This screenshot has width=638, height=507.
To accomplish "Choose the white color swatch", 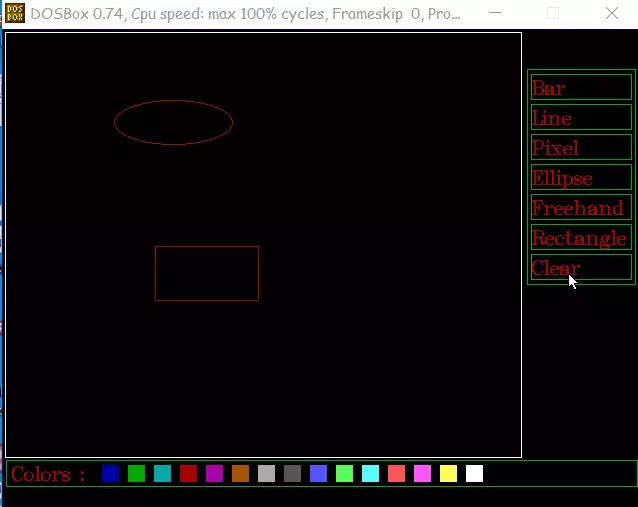I will [x=474, y=474].
